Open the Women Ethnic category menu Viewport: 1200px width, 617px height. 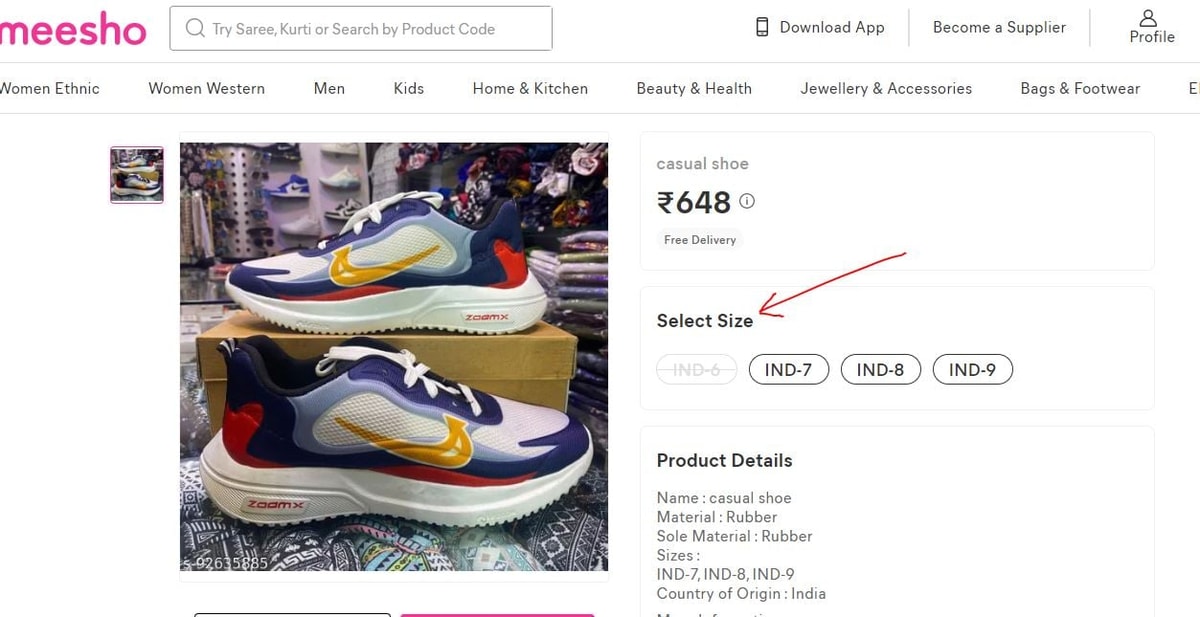pyautogui.click(x=50, y=88)
